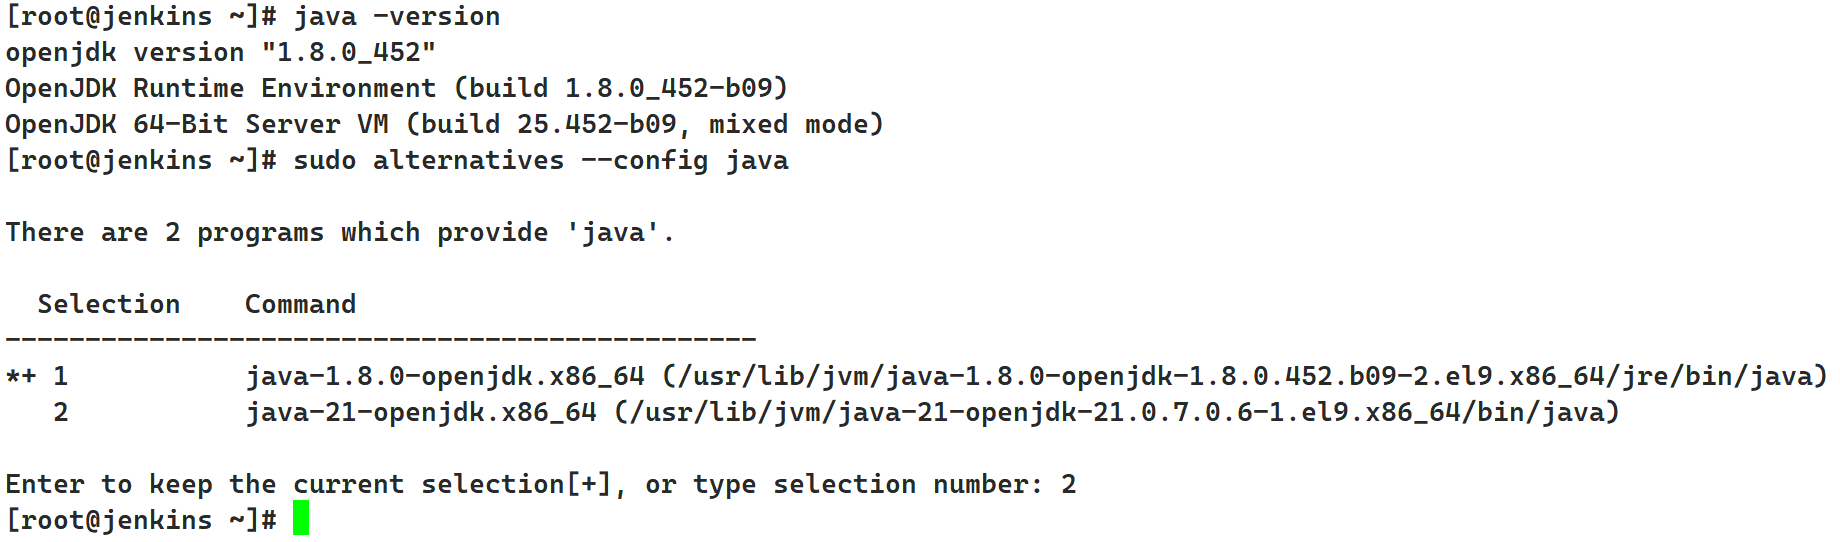
Task: Click the java-21 bin/java path in parentheses
Action: click(x=1116, y=413)
